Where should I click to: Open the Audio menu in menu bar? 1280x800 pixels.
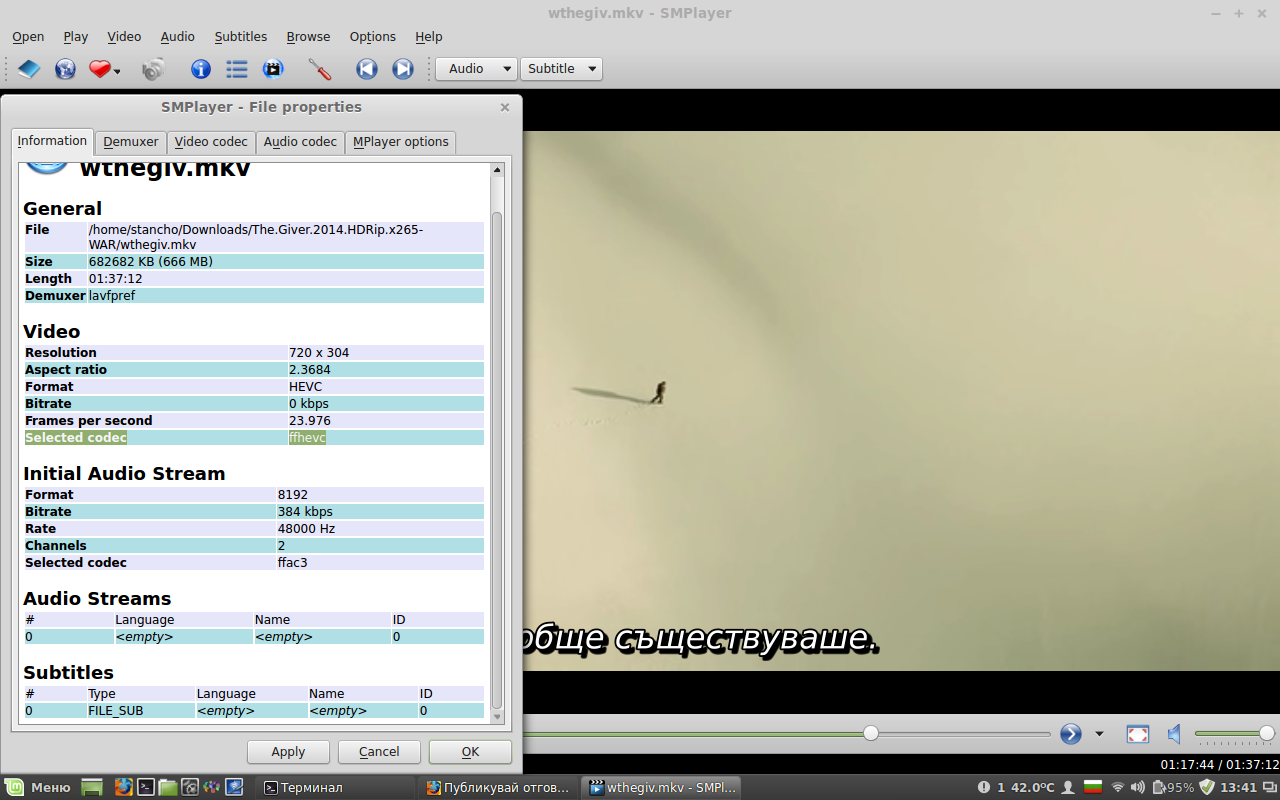pos(178,37)
